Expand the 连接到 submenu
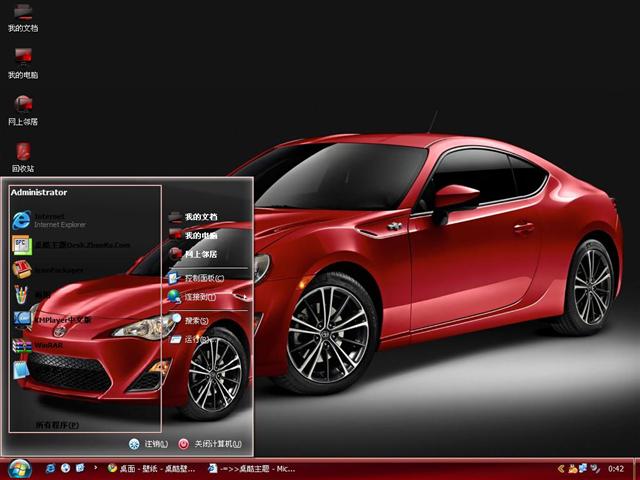This screenshot has width=640, height=480. click(198, 297)
